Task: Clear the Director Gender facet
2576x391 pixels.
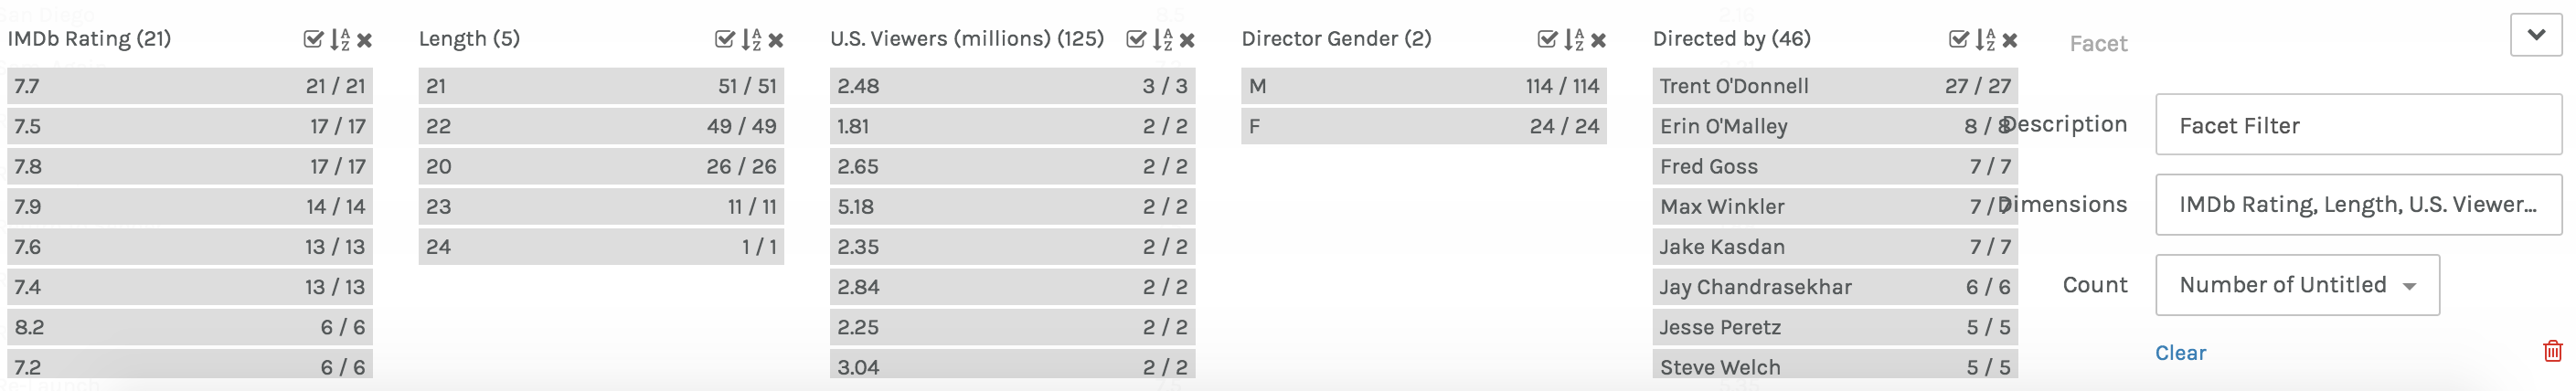Action: pos(1598,40)
